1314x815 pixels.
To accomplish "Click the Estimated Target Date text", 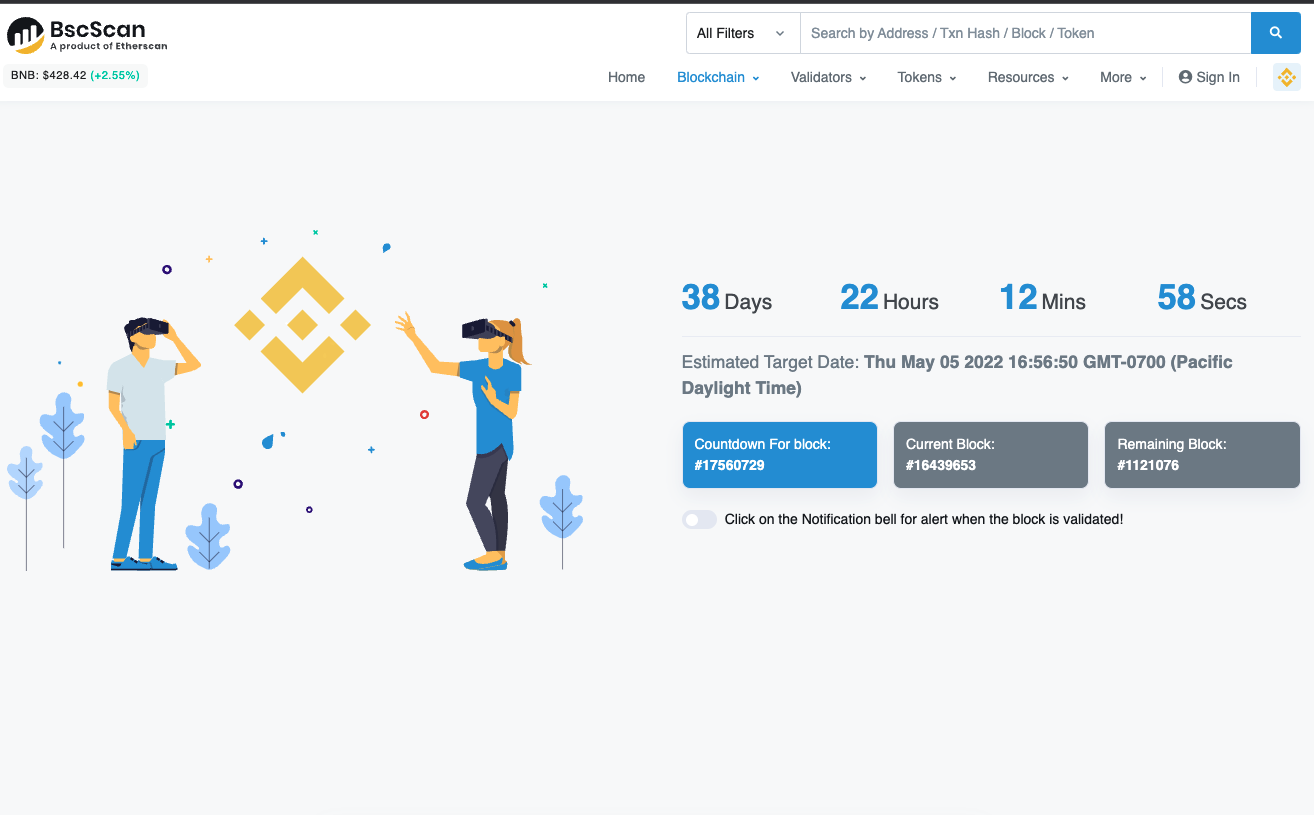I will [957, 375].
